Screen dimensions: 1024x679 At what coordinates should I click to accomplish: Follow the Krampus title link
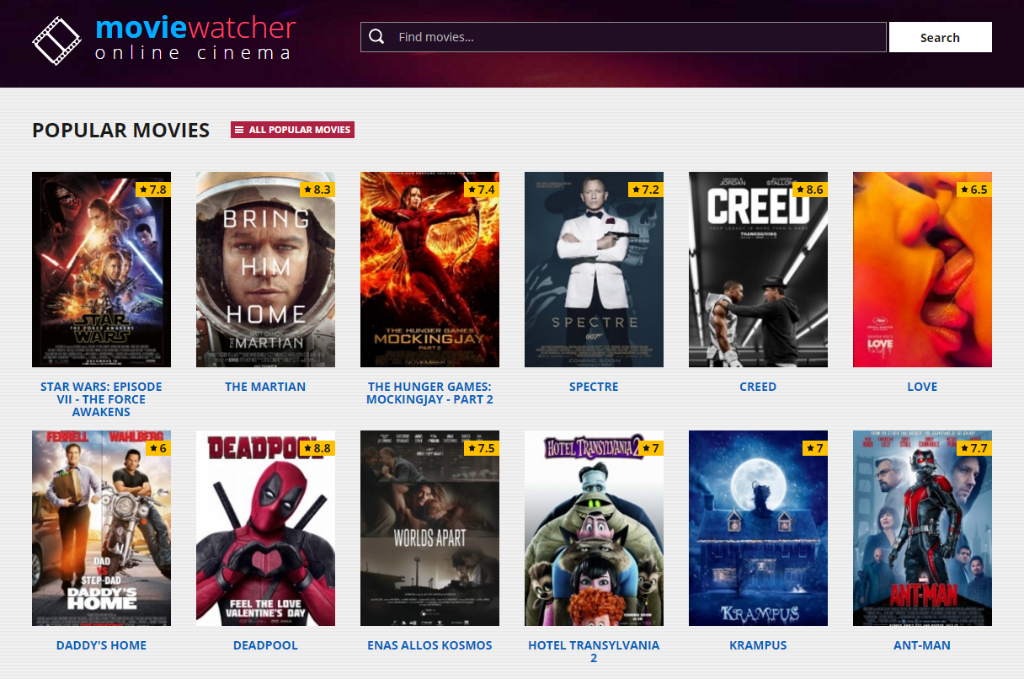[x=758, y=645]
